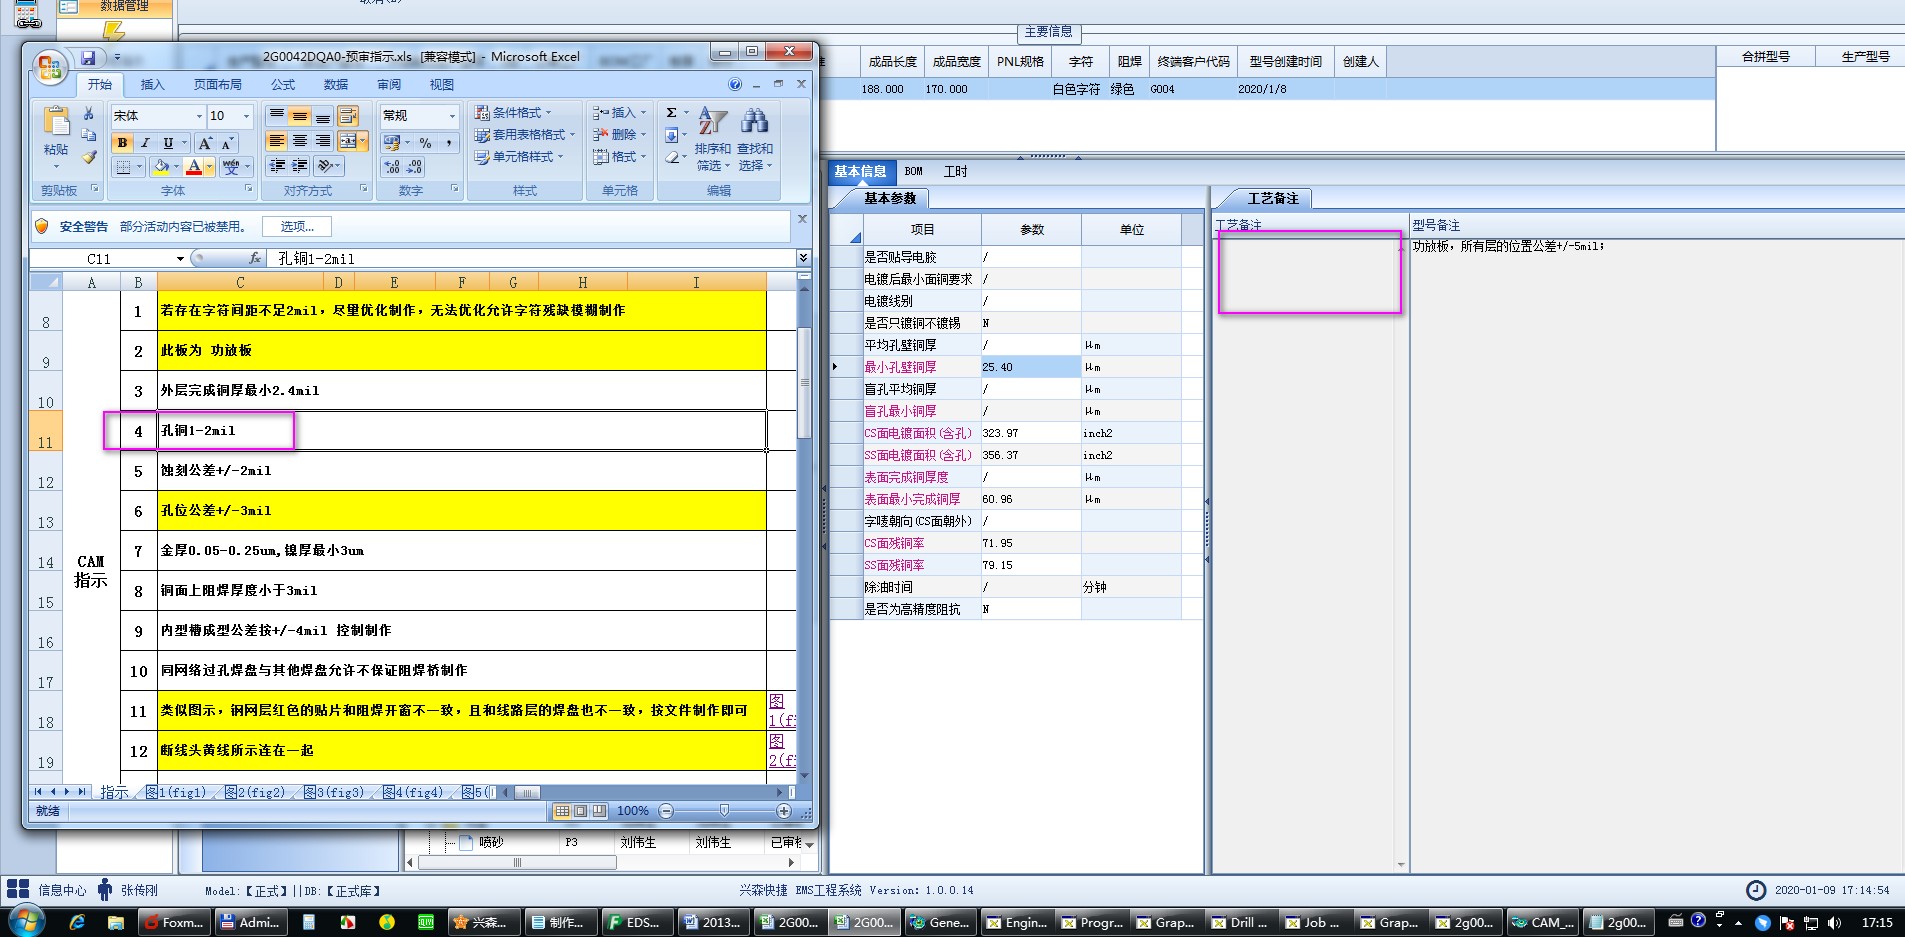Click the Fill down arrow icon
Screen dimensions: 1905x937
tap(672, 135)
